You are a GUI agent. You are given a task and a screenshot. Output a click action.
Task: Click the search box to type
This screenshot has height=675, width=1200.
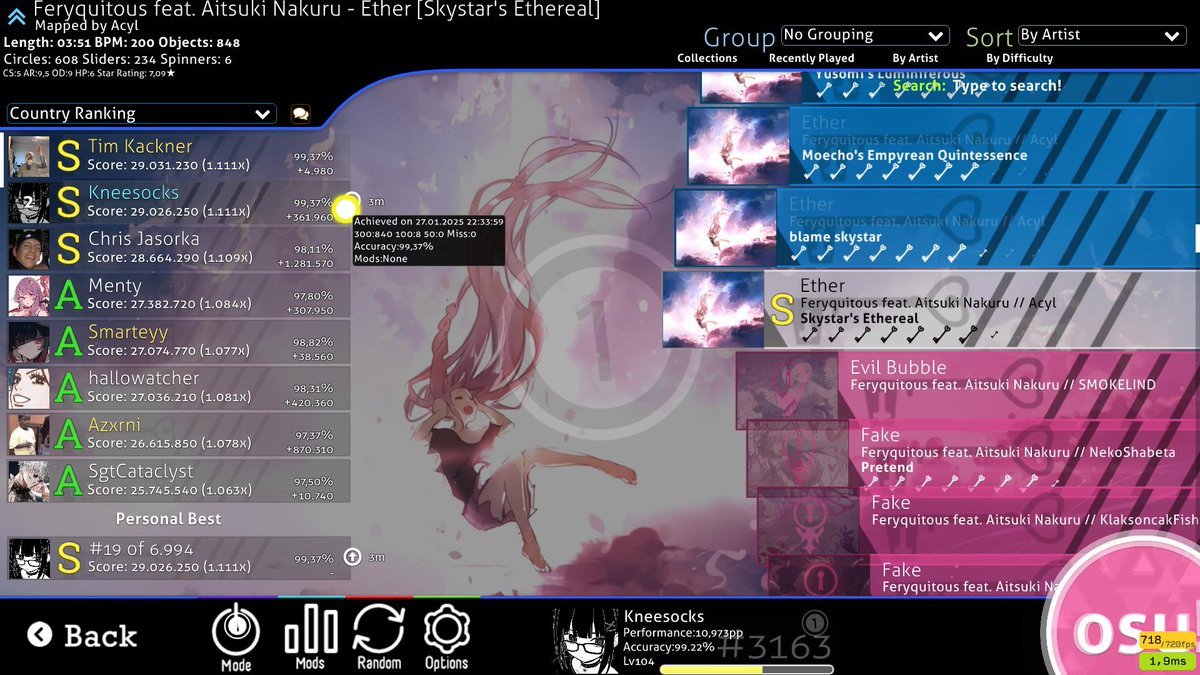coord(978,86)
